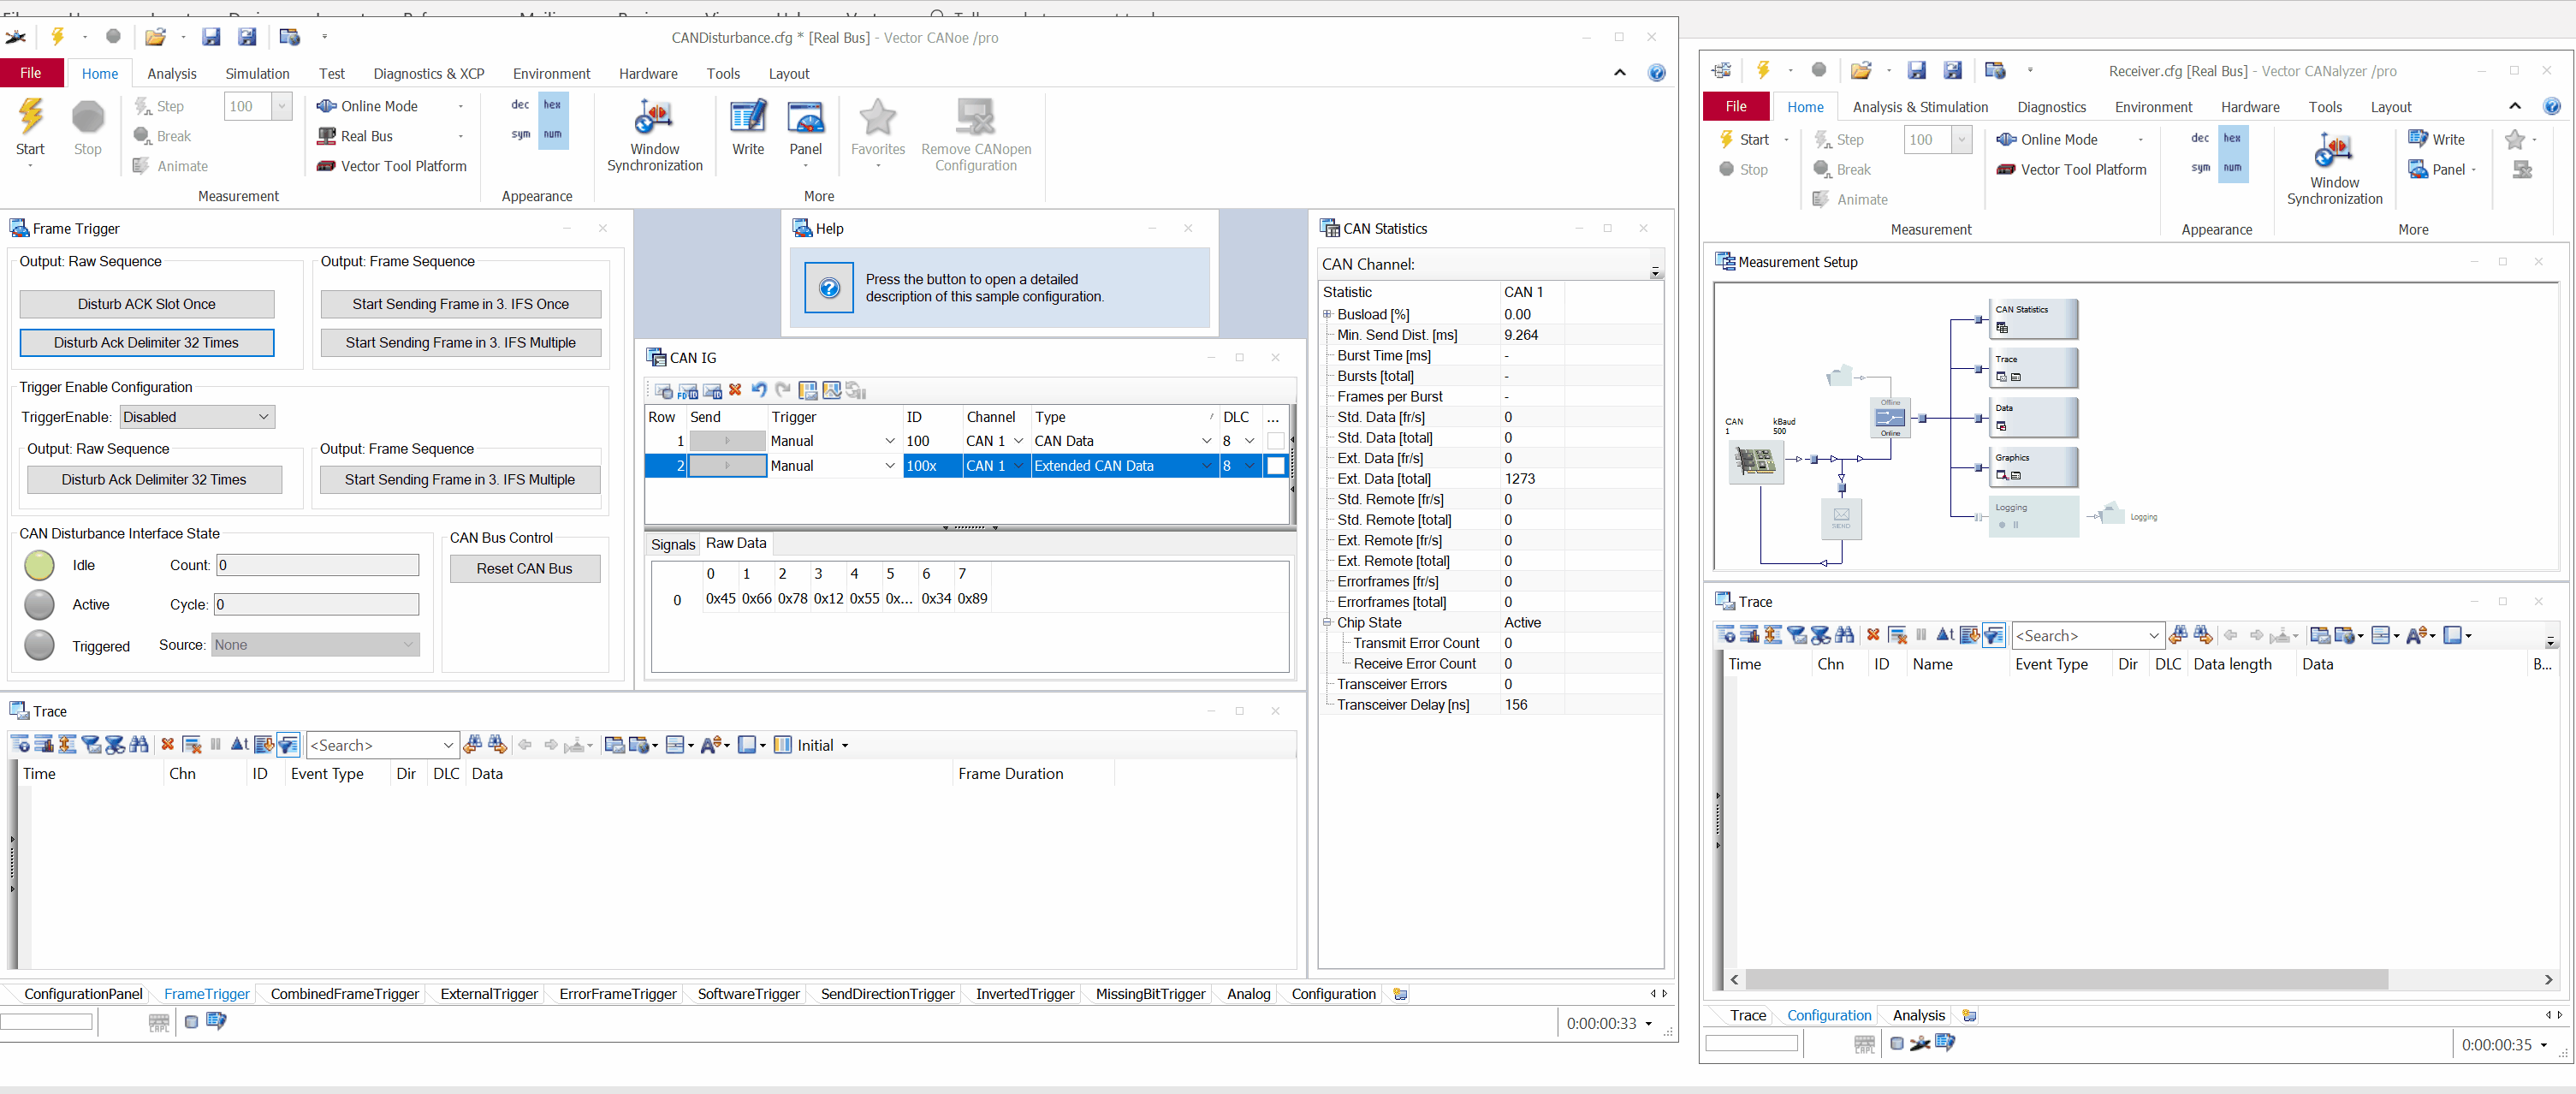Open Type dropdown for Extended CAN Data row
Viewport: 2576px width, 1094px height.
[1206, 466]
